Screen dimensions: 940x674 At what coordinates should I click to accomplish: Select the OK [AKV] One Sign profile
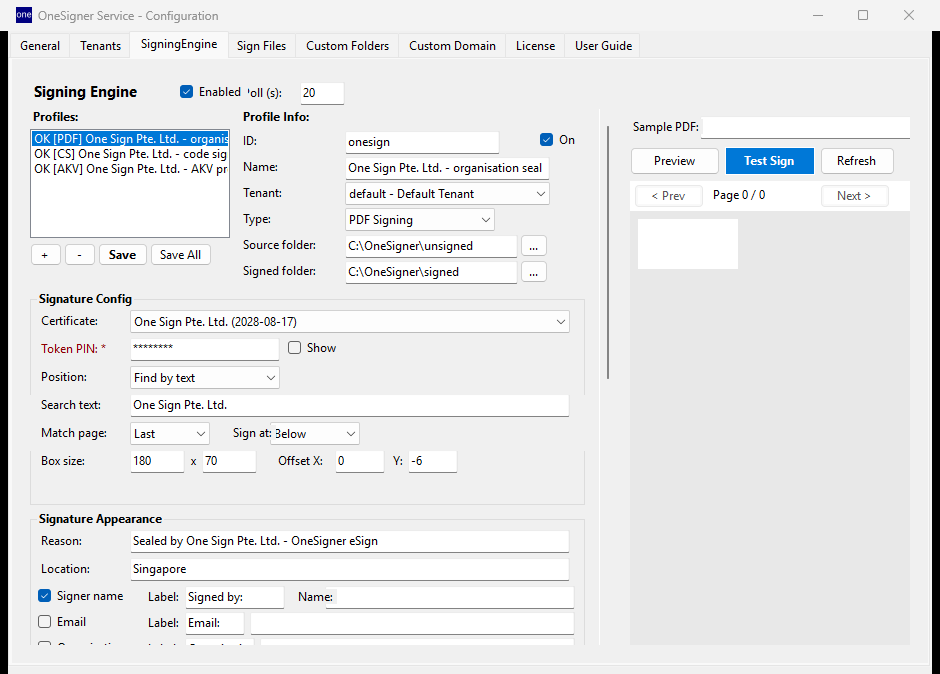[130, 169]
